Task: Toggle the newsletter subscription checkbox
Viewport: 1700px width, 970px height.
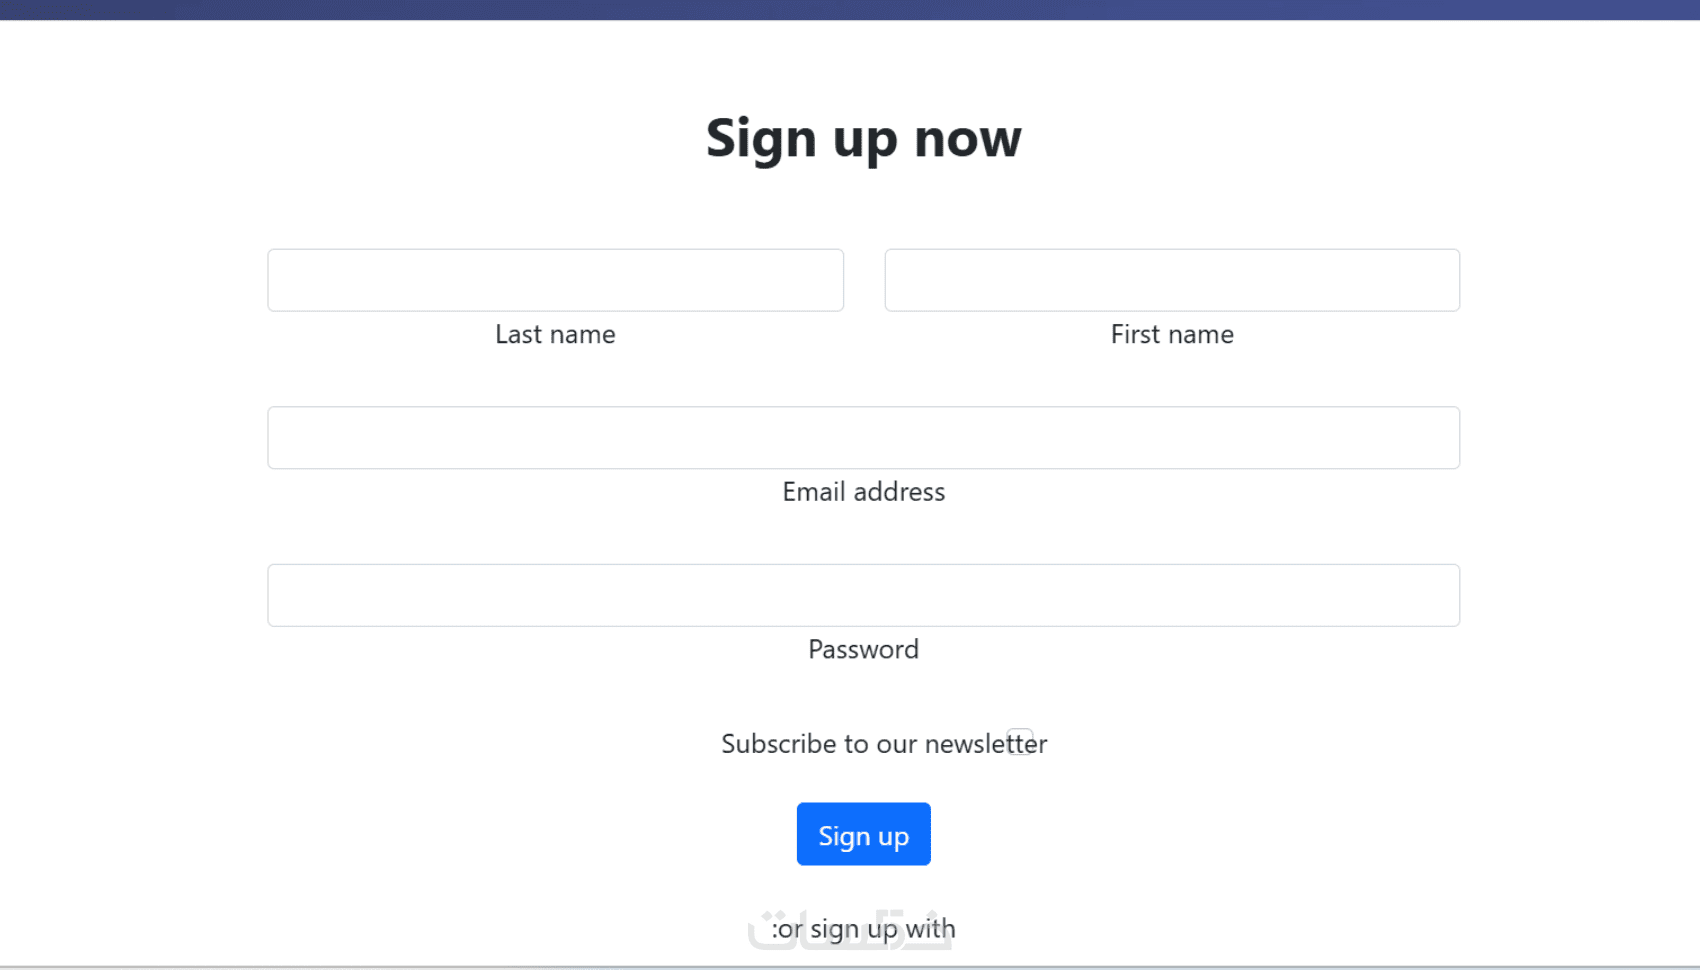Action: click(1020, 741)
